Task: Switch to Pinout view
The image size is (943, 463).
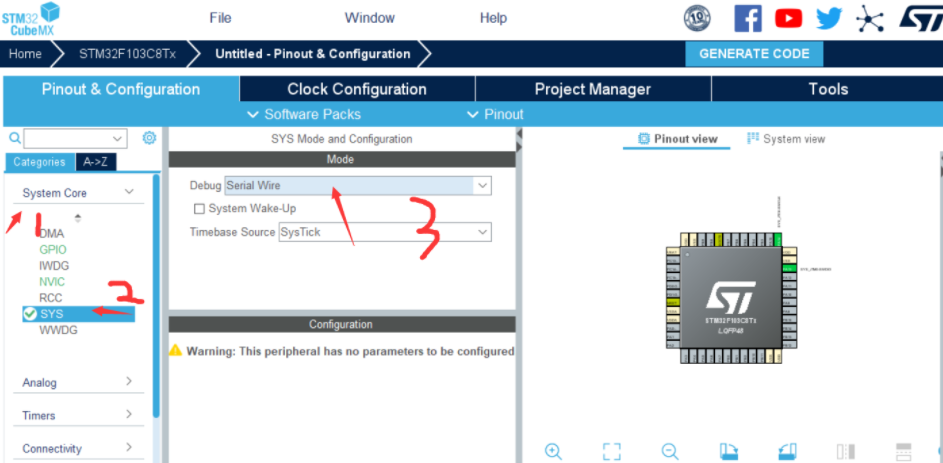Action: pos(677,139)
